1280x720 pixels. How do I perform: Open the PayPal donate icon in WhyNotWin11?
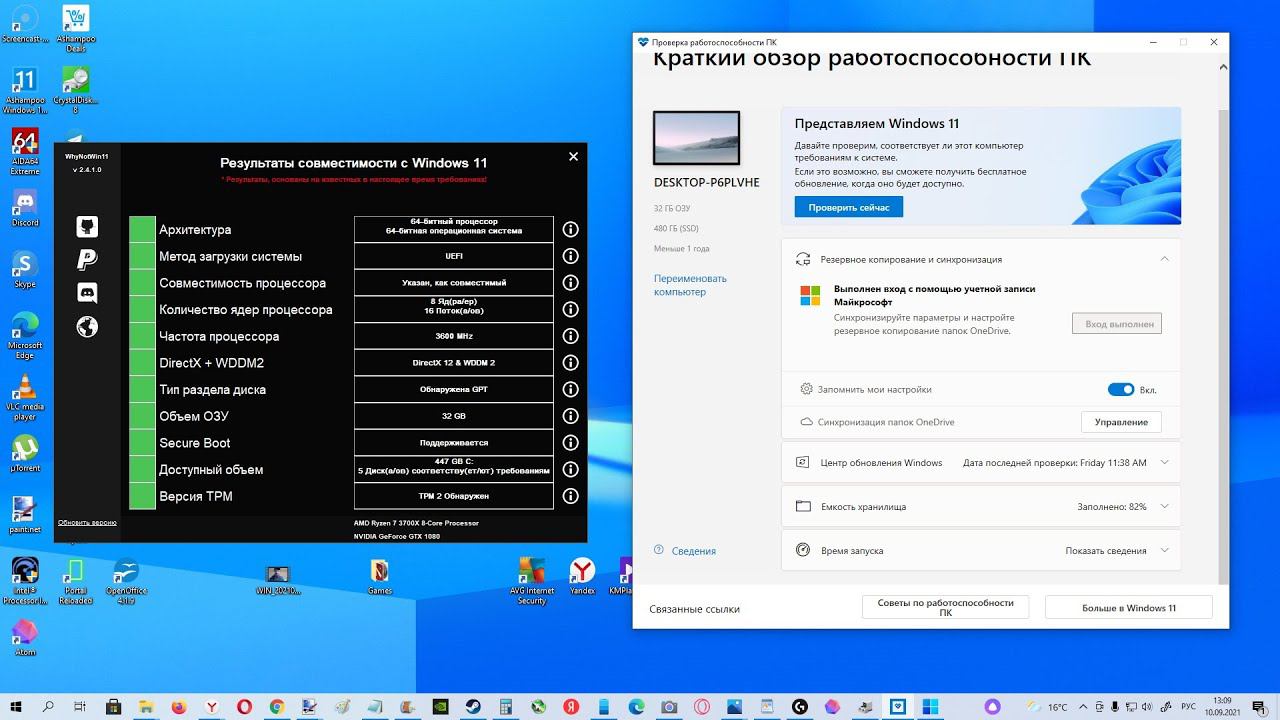[x=87, y=260]
